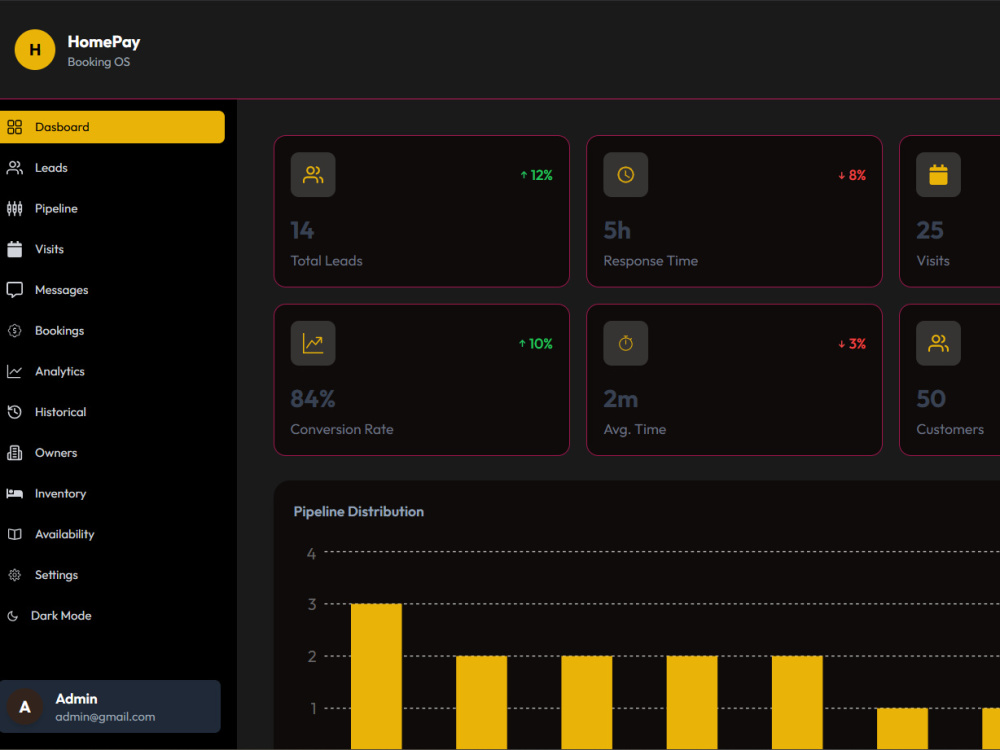This screenshot has width=1000, height=750.
Task: Click the Historical clock icon
Action: (15, 412)
